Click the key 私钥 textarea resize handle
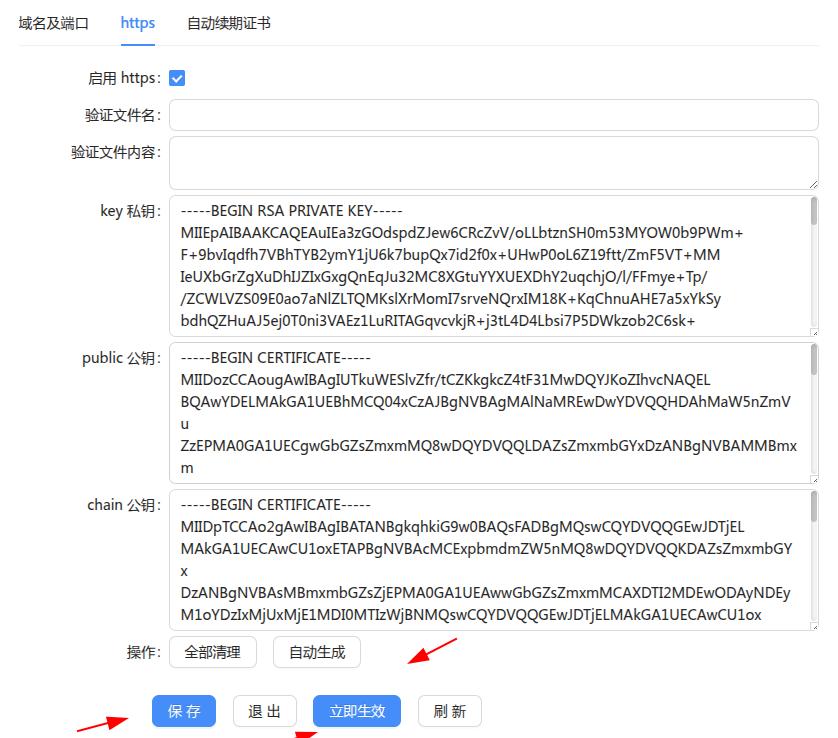This screenshot has height=738, width=838. tap(814, 332)
